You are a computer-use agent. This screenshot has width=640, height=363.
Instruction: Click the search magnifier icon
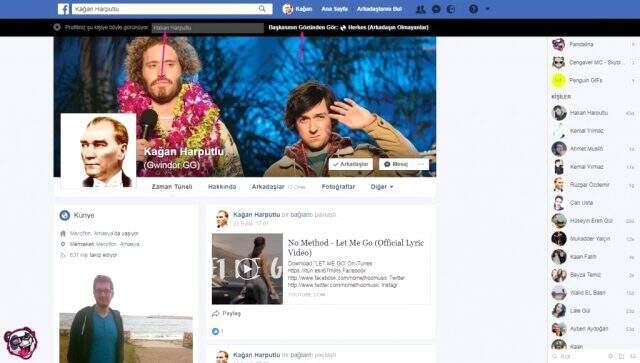(262, 9)
